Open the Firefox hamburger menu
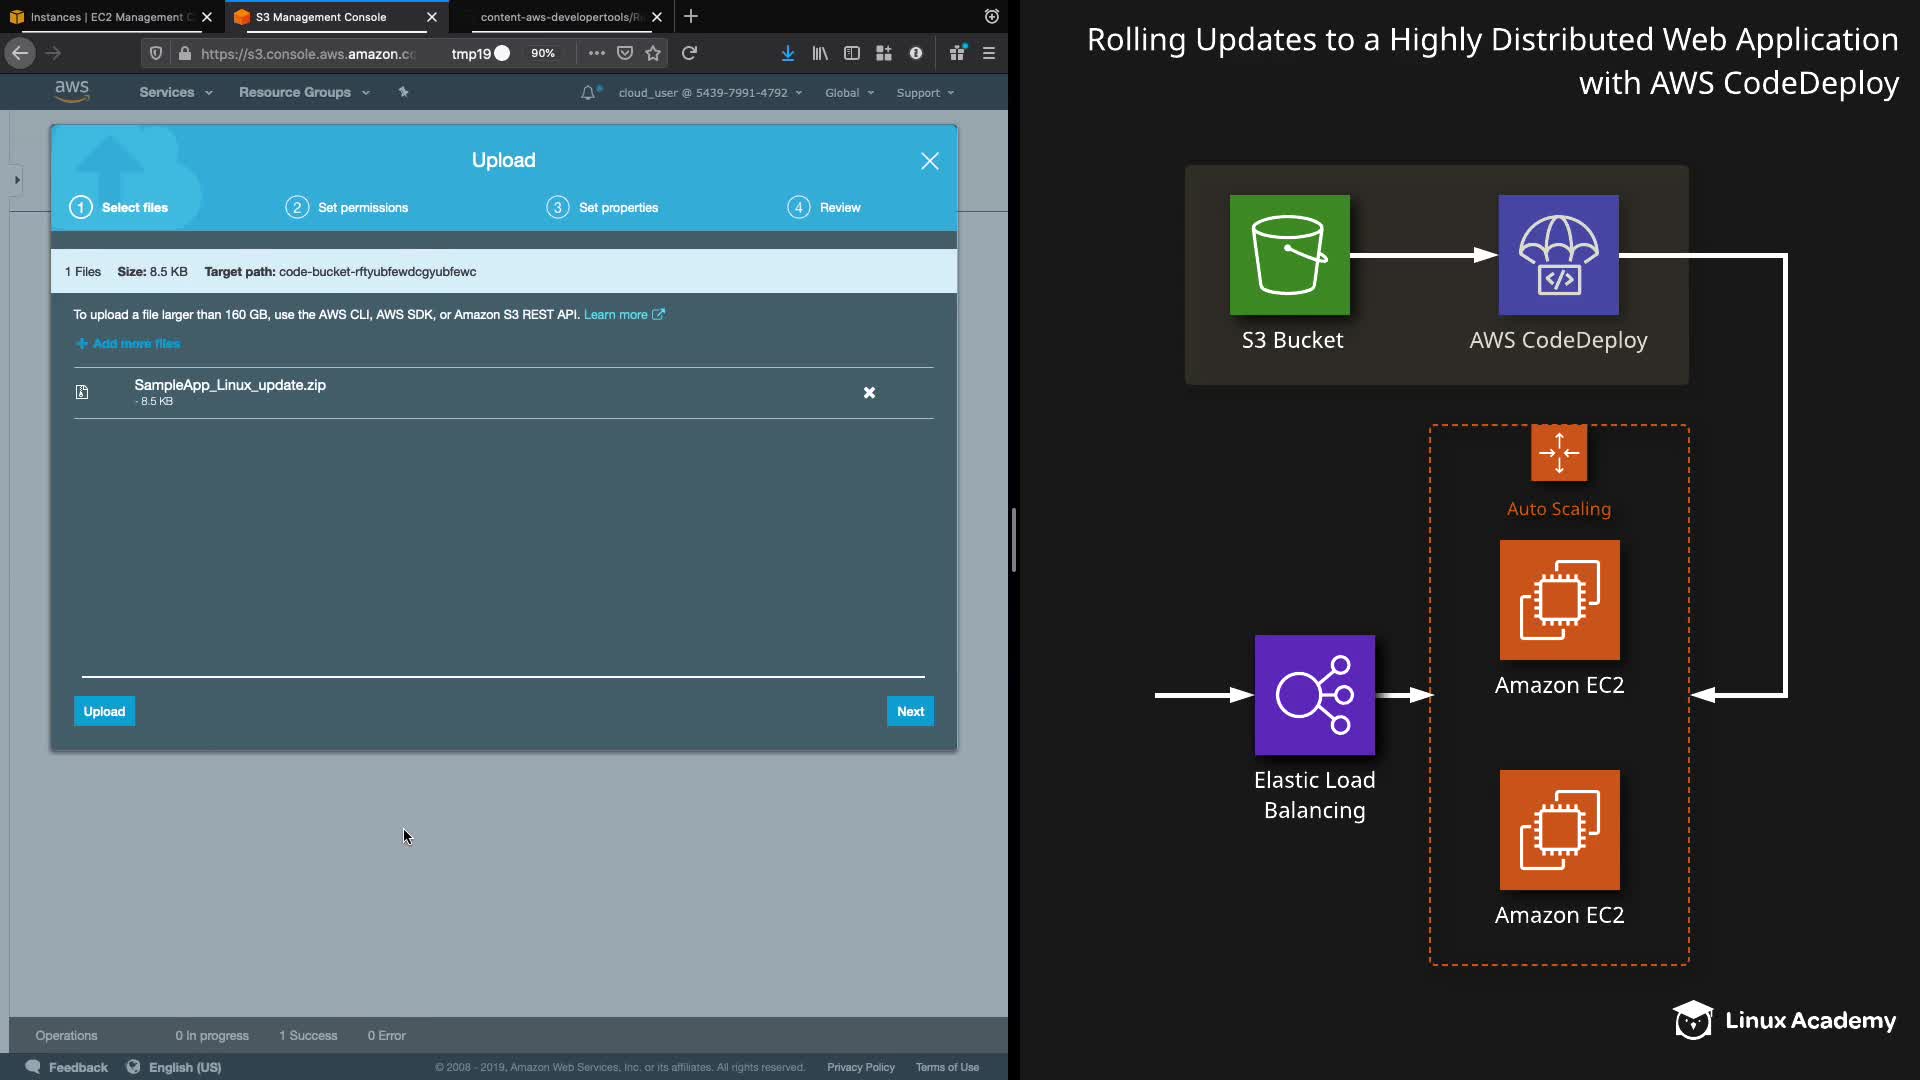The image size is (1920, 1080). [x=988, y=53]
